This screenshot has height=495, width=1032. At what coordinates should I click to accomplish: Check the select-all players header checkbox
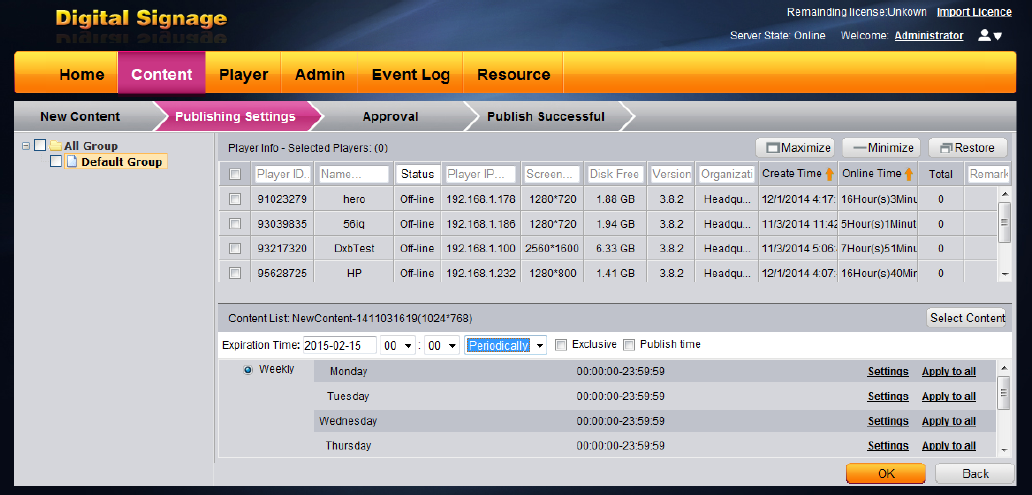tap(234, 174)
